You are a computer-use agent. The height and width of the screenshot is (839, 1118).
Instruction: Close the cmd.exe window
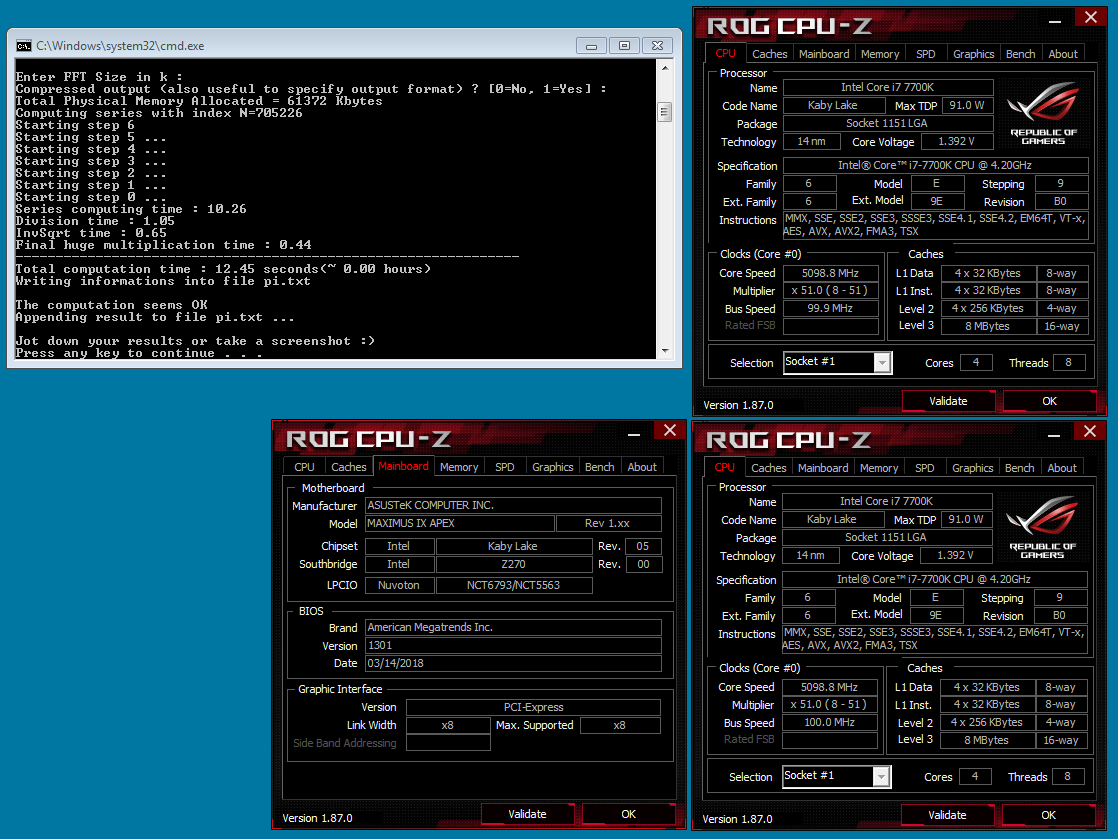click(657, 46)
